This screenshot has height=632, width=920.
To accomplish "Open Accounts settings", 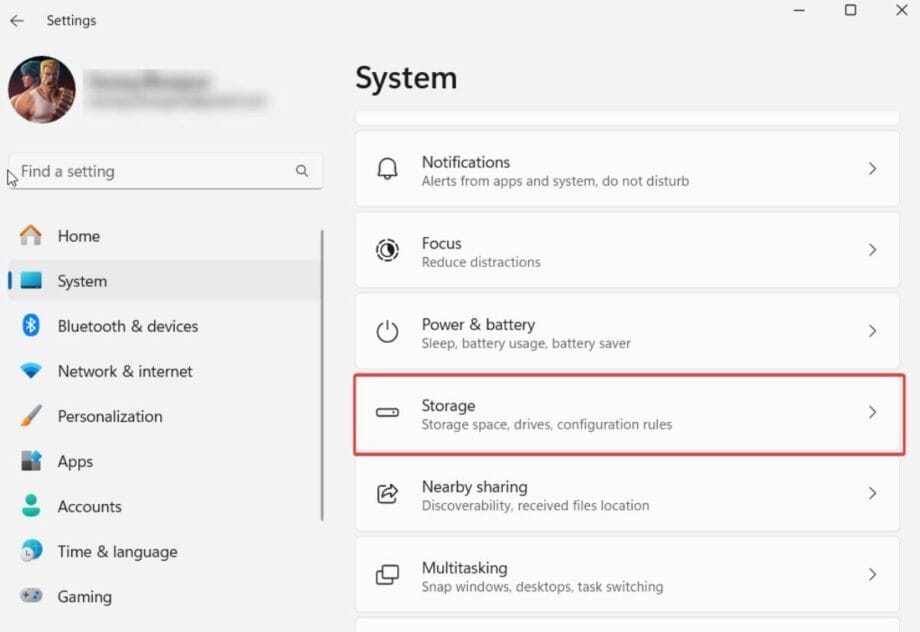I will coord(90,506).
